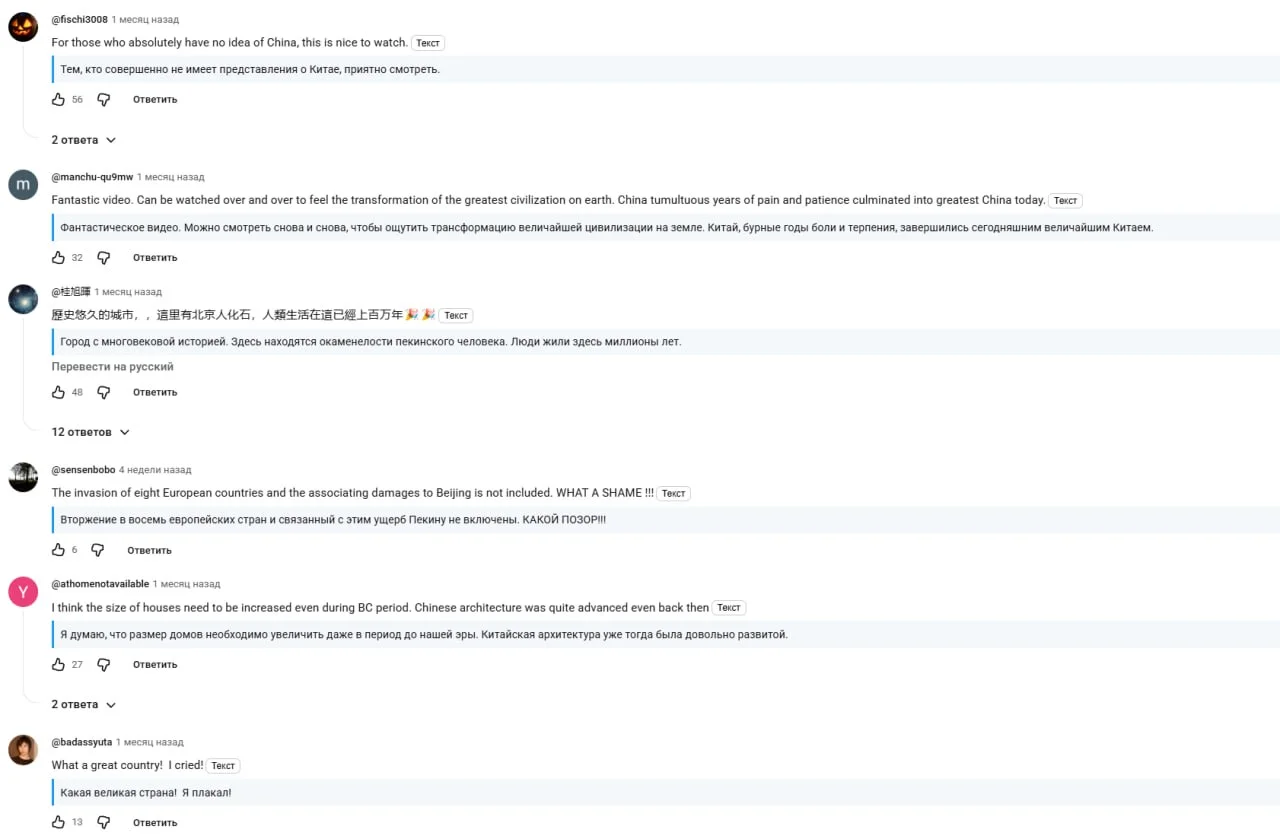1280x839 pixels.
Task: Expand the 12 ответов replies thread
Action: 91,433
